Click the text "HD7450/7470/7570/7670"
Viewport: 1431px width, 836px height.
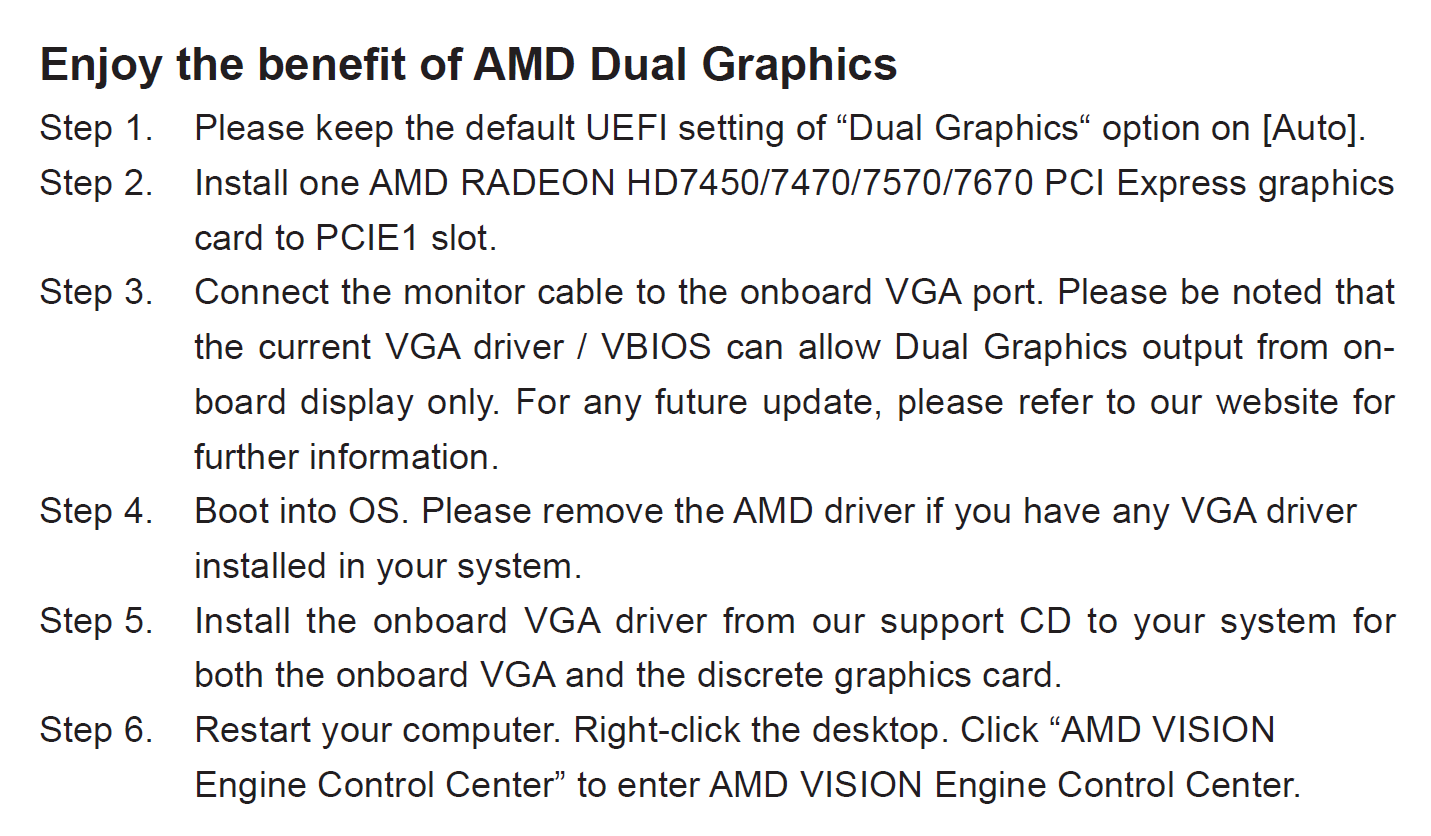pos(831,184)
